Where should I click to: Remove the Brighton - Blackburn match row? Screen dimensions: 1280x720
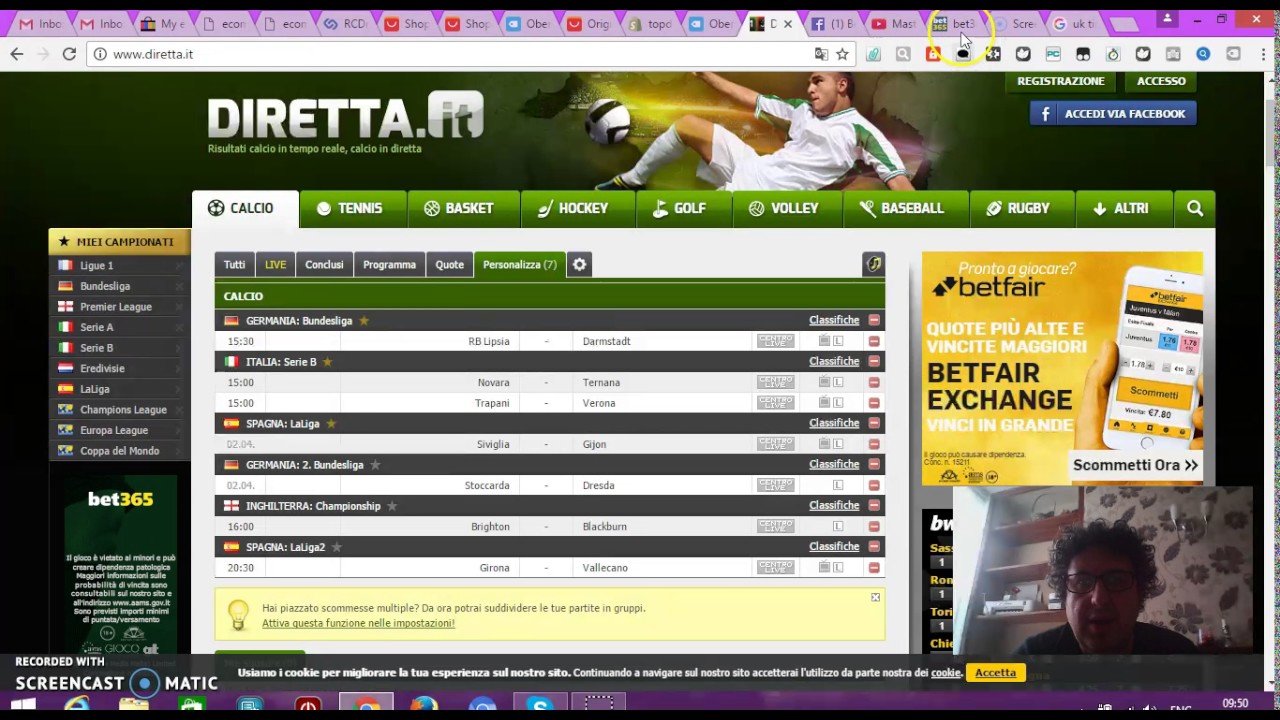(874, 526)
